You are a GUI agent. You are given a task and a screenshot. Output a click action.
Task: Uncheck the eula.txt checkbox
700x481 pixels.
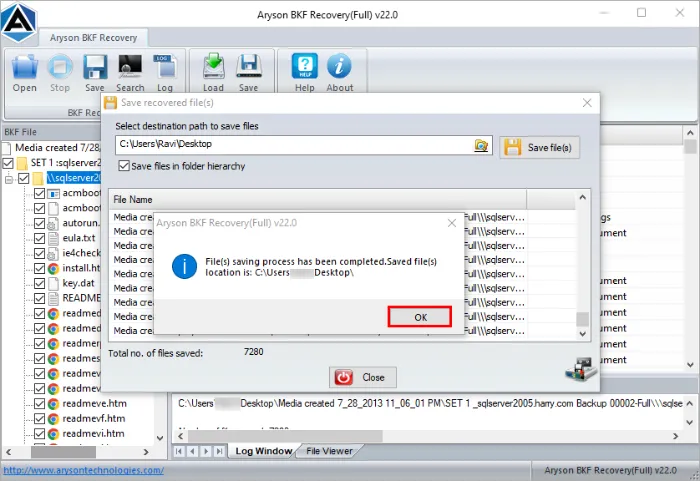pyautogui.click(x=39, y=238)
